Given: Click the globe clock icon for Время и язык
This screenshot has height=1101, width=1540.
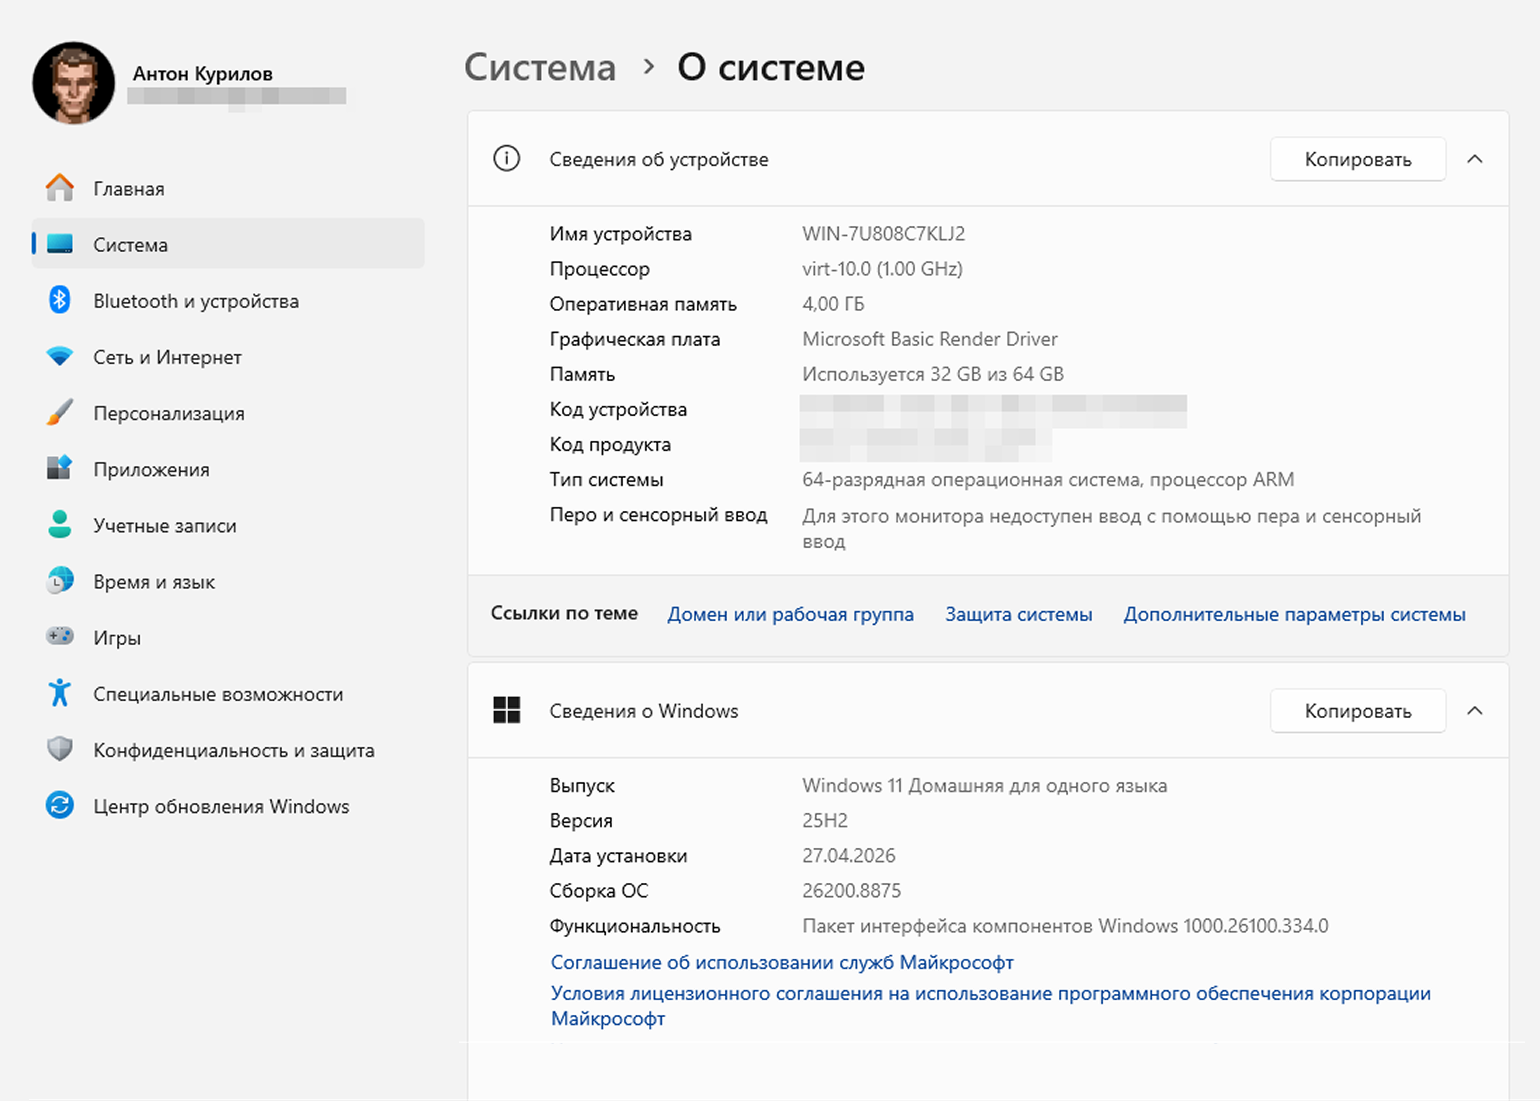Looking at the screenshot, I should click(x=60, y=580).
